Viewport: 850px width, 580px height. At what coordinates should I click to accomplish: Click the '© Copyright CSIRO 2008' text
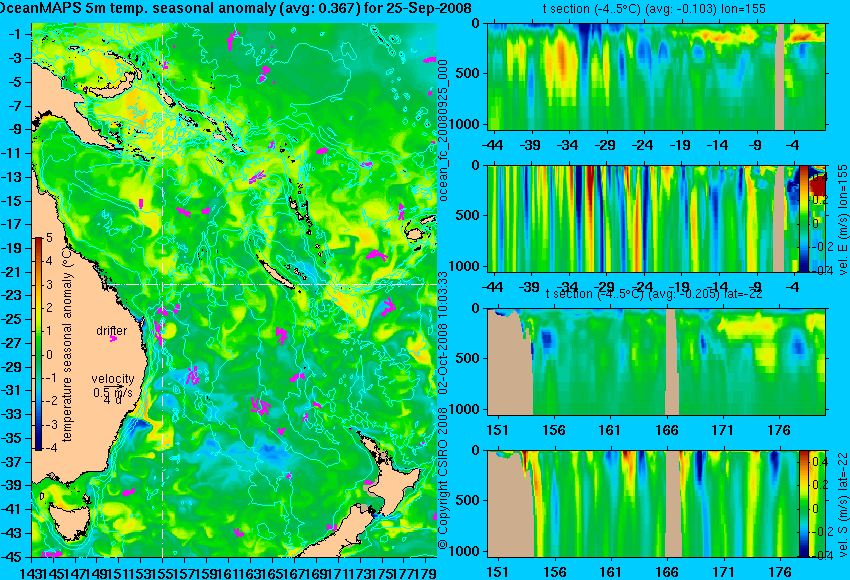click(443, 479)
